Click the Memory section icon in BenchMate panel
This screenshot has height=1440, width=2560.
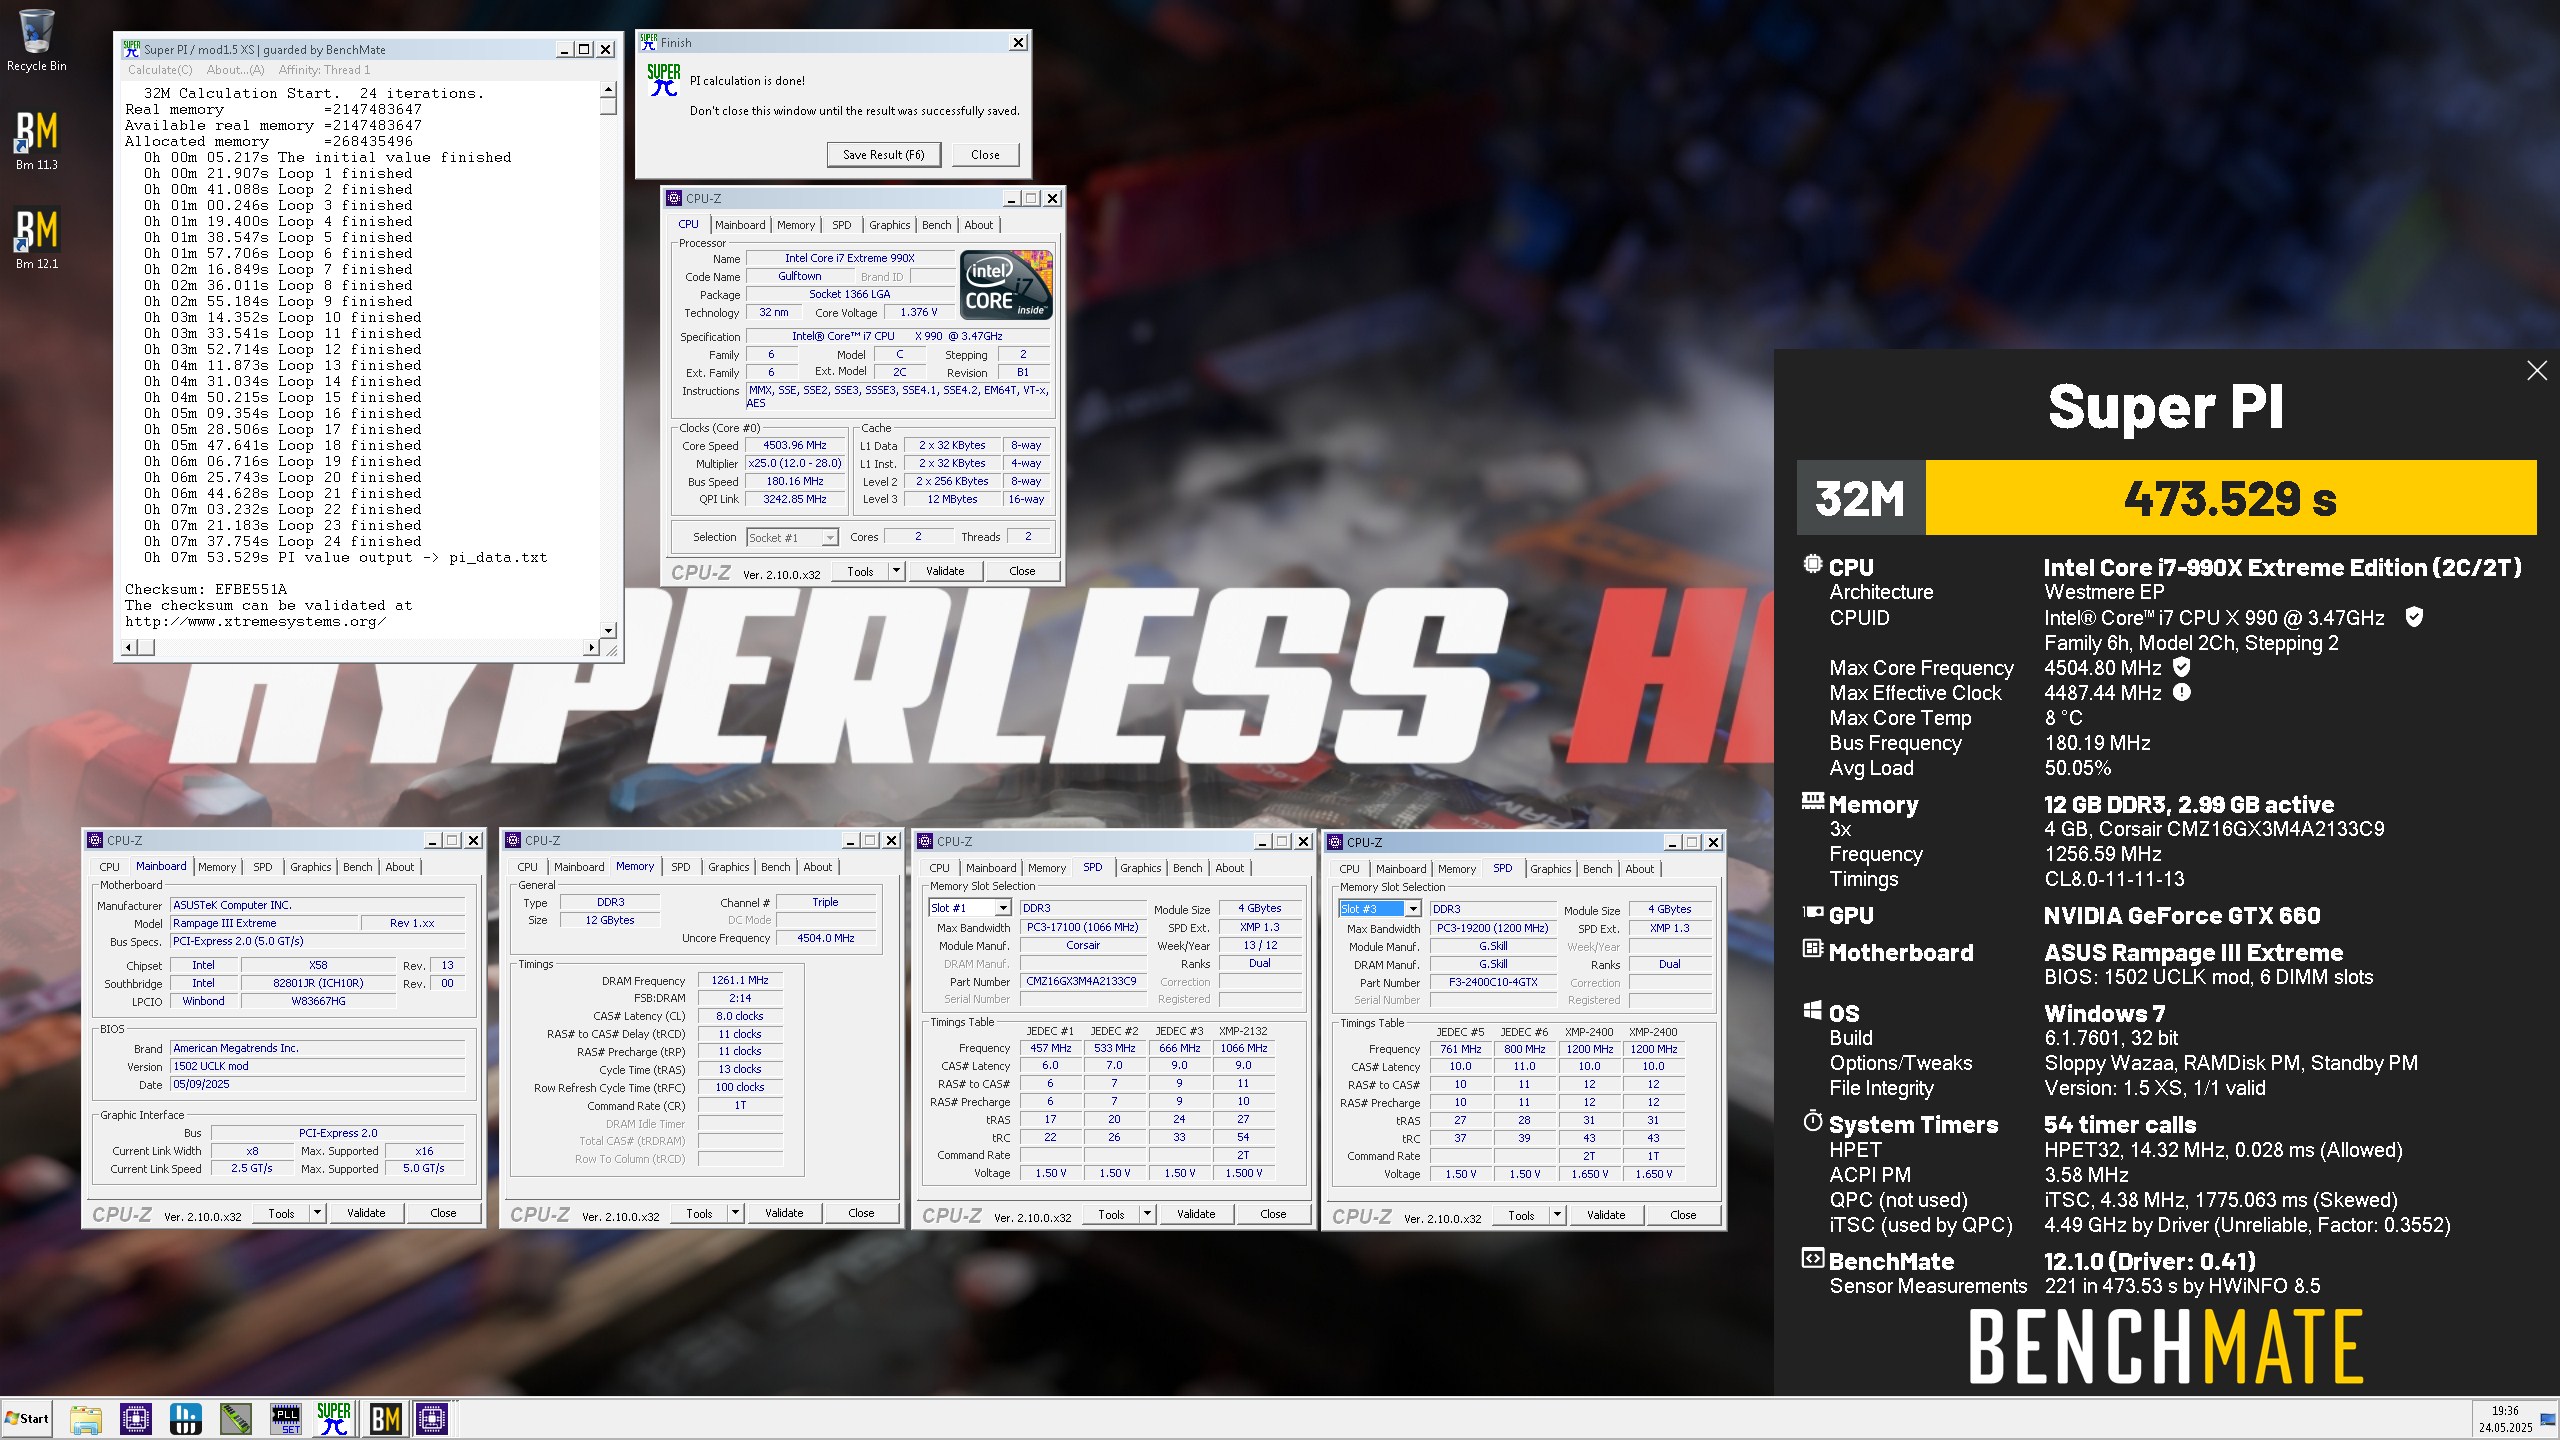coord(1812,800)
